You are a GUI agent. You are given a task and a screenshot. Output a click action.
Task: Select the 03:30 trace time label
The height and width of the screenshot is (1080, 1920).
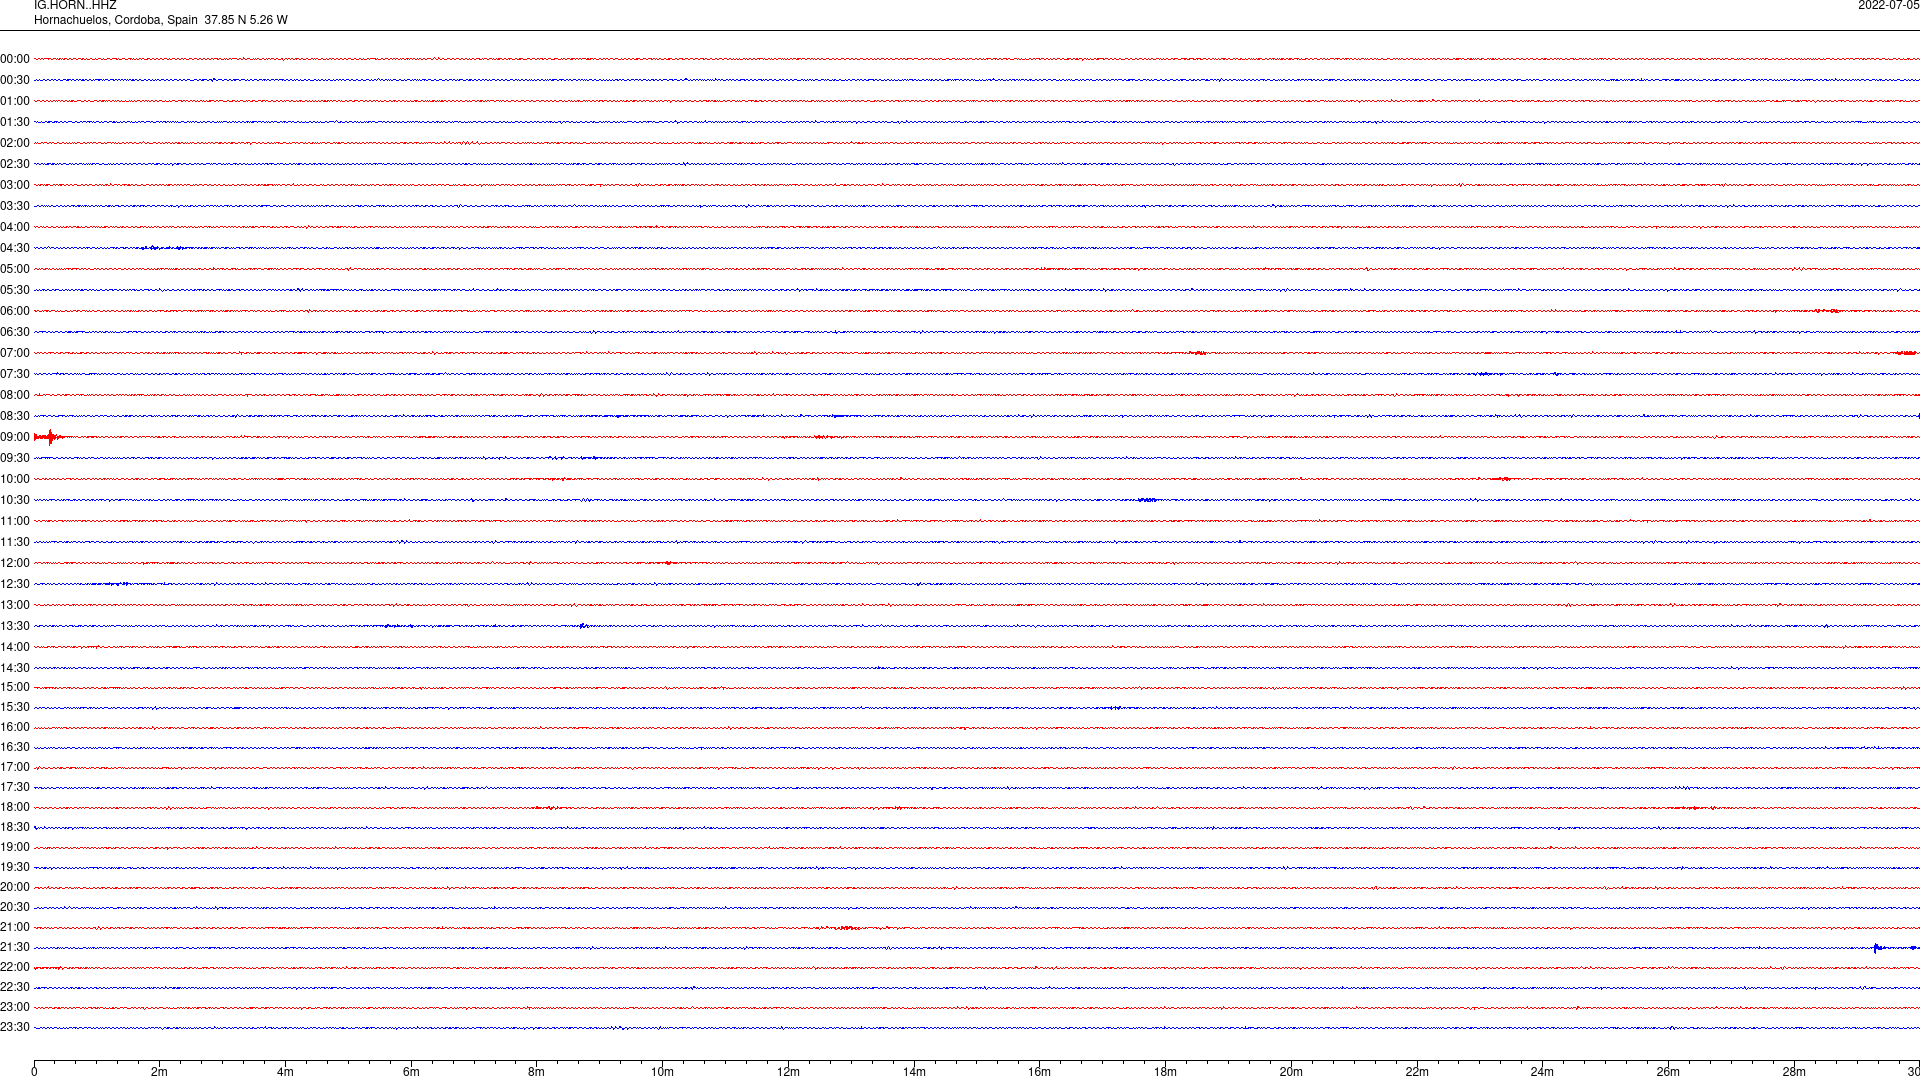[15, 206]
